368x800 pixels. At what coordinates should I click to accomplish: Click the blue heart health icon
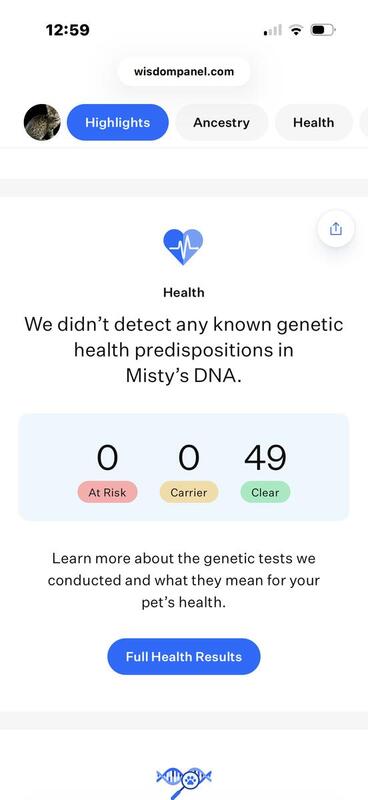tap(183, 247)
